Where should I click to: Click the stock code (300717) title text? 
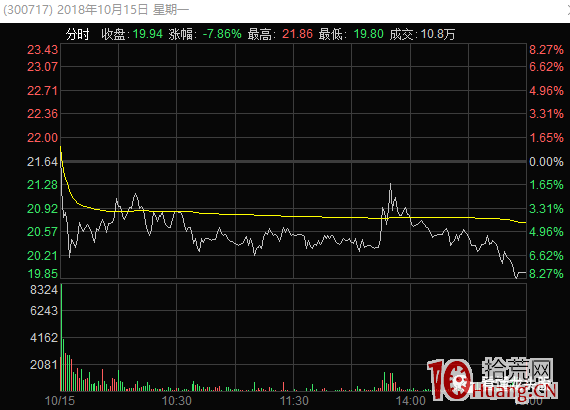coord(28,10)
